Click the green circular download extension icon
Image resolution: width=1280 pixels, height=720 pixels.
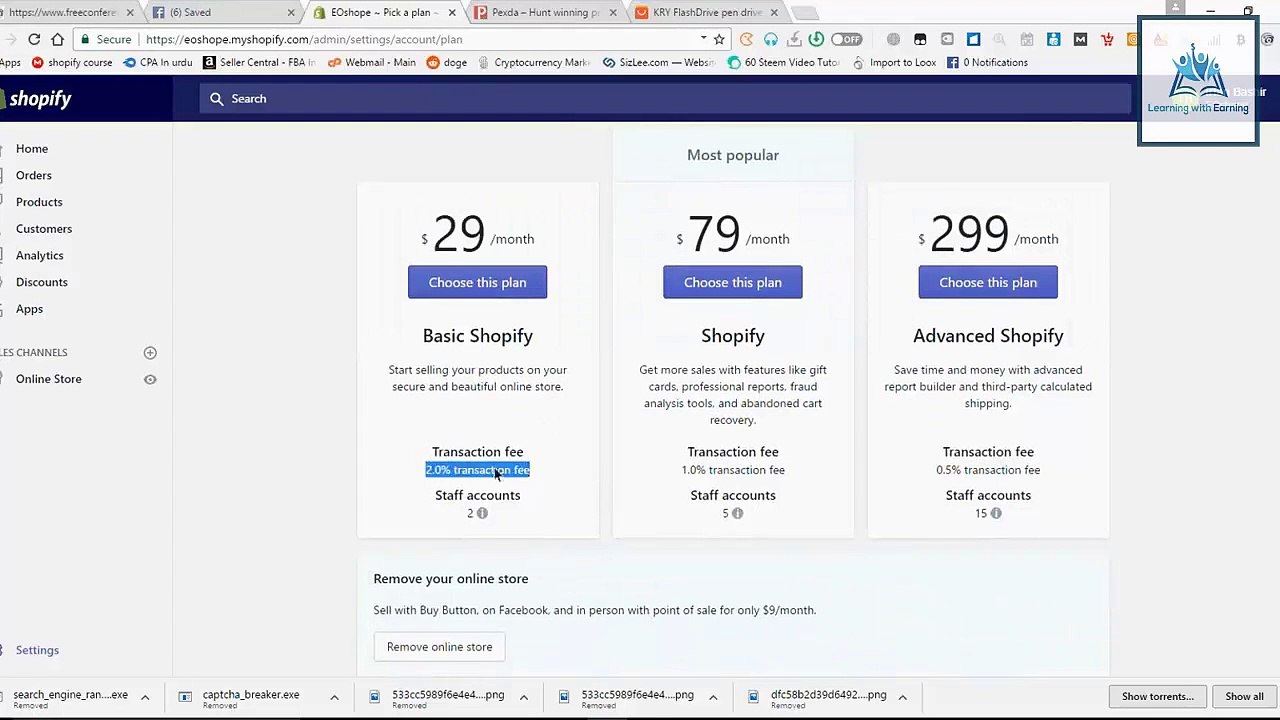click(x=816, y=39)
